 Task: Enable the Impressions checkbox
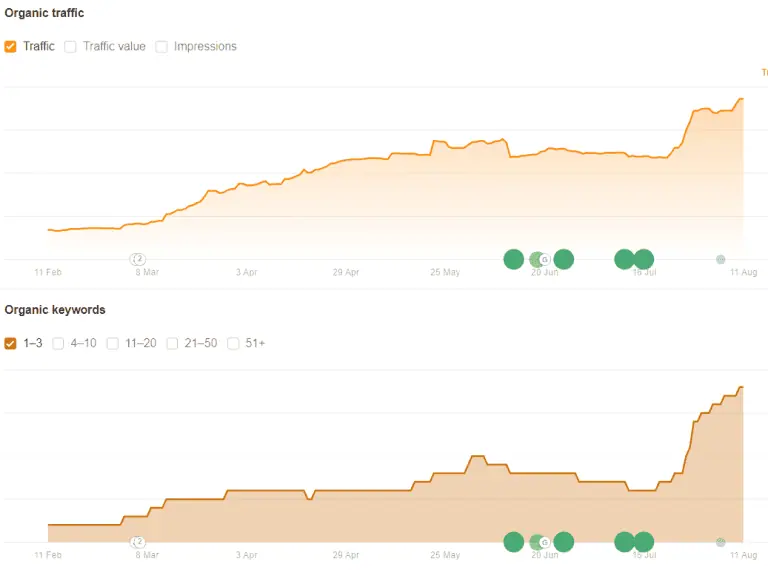pos(161,47)
